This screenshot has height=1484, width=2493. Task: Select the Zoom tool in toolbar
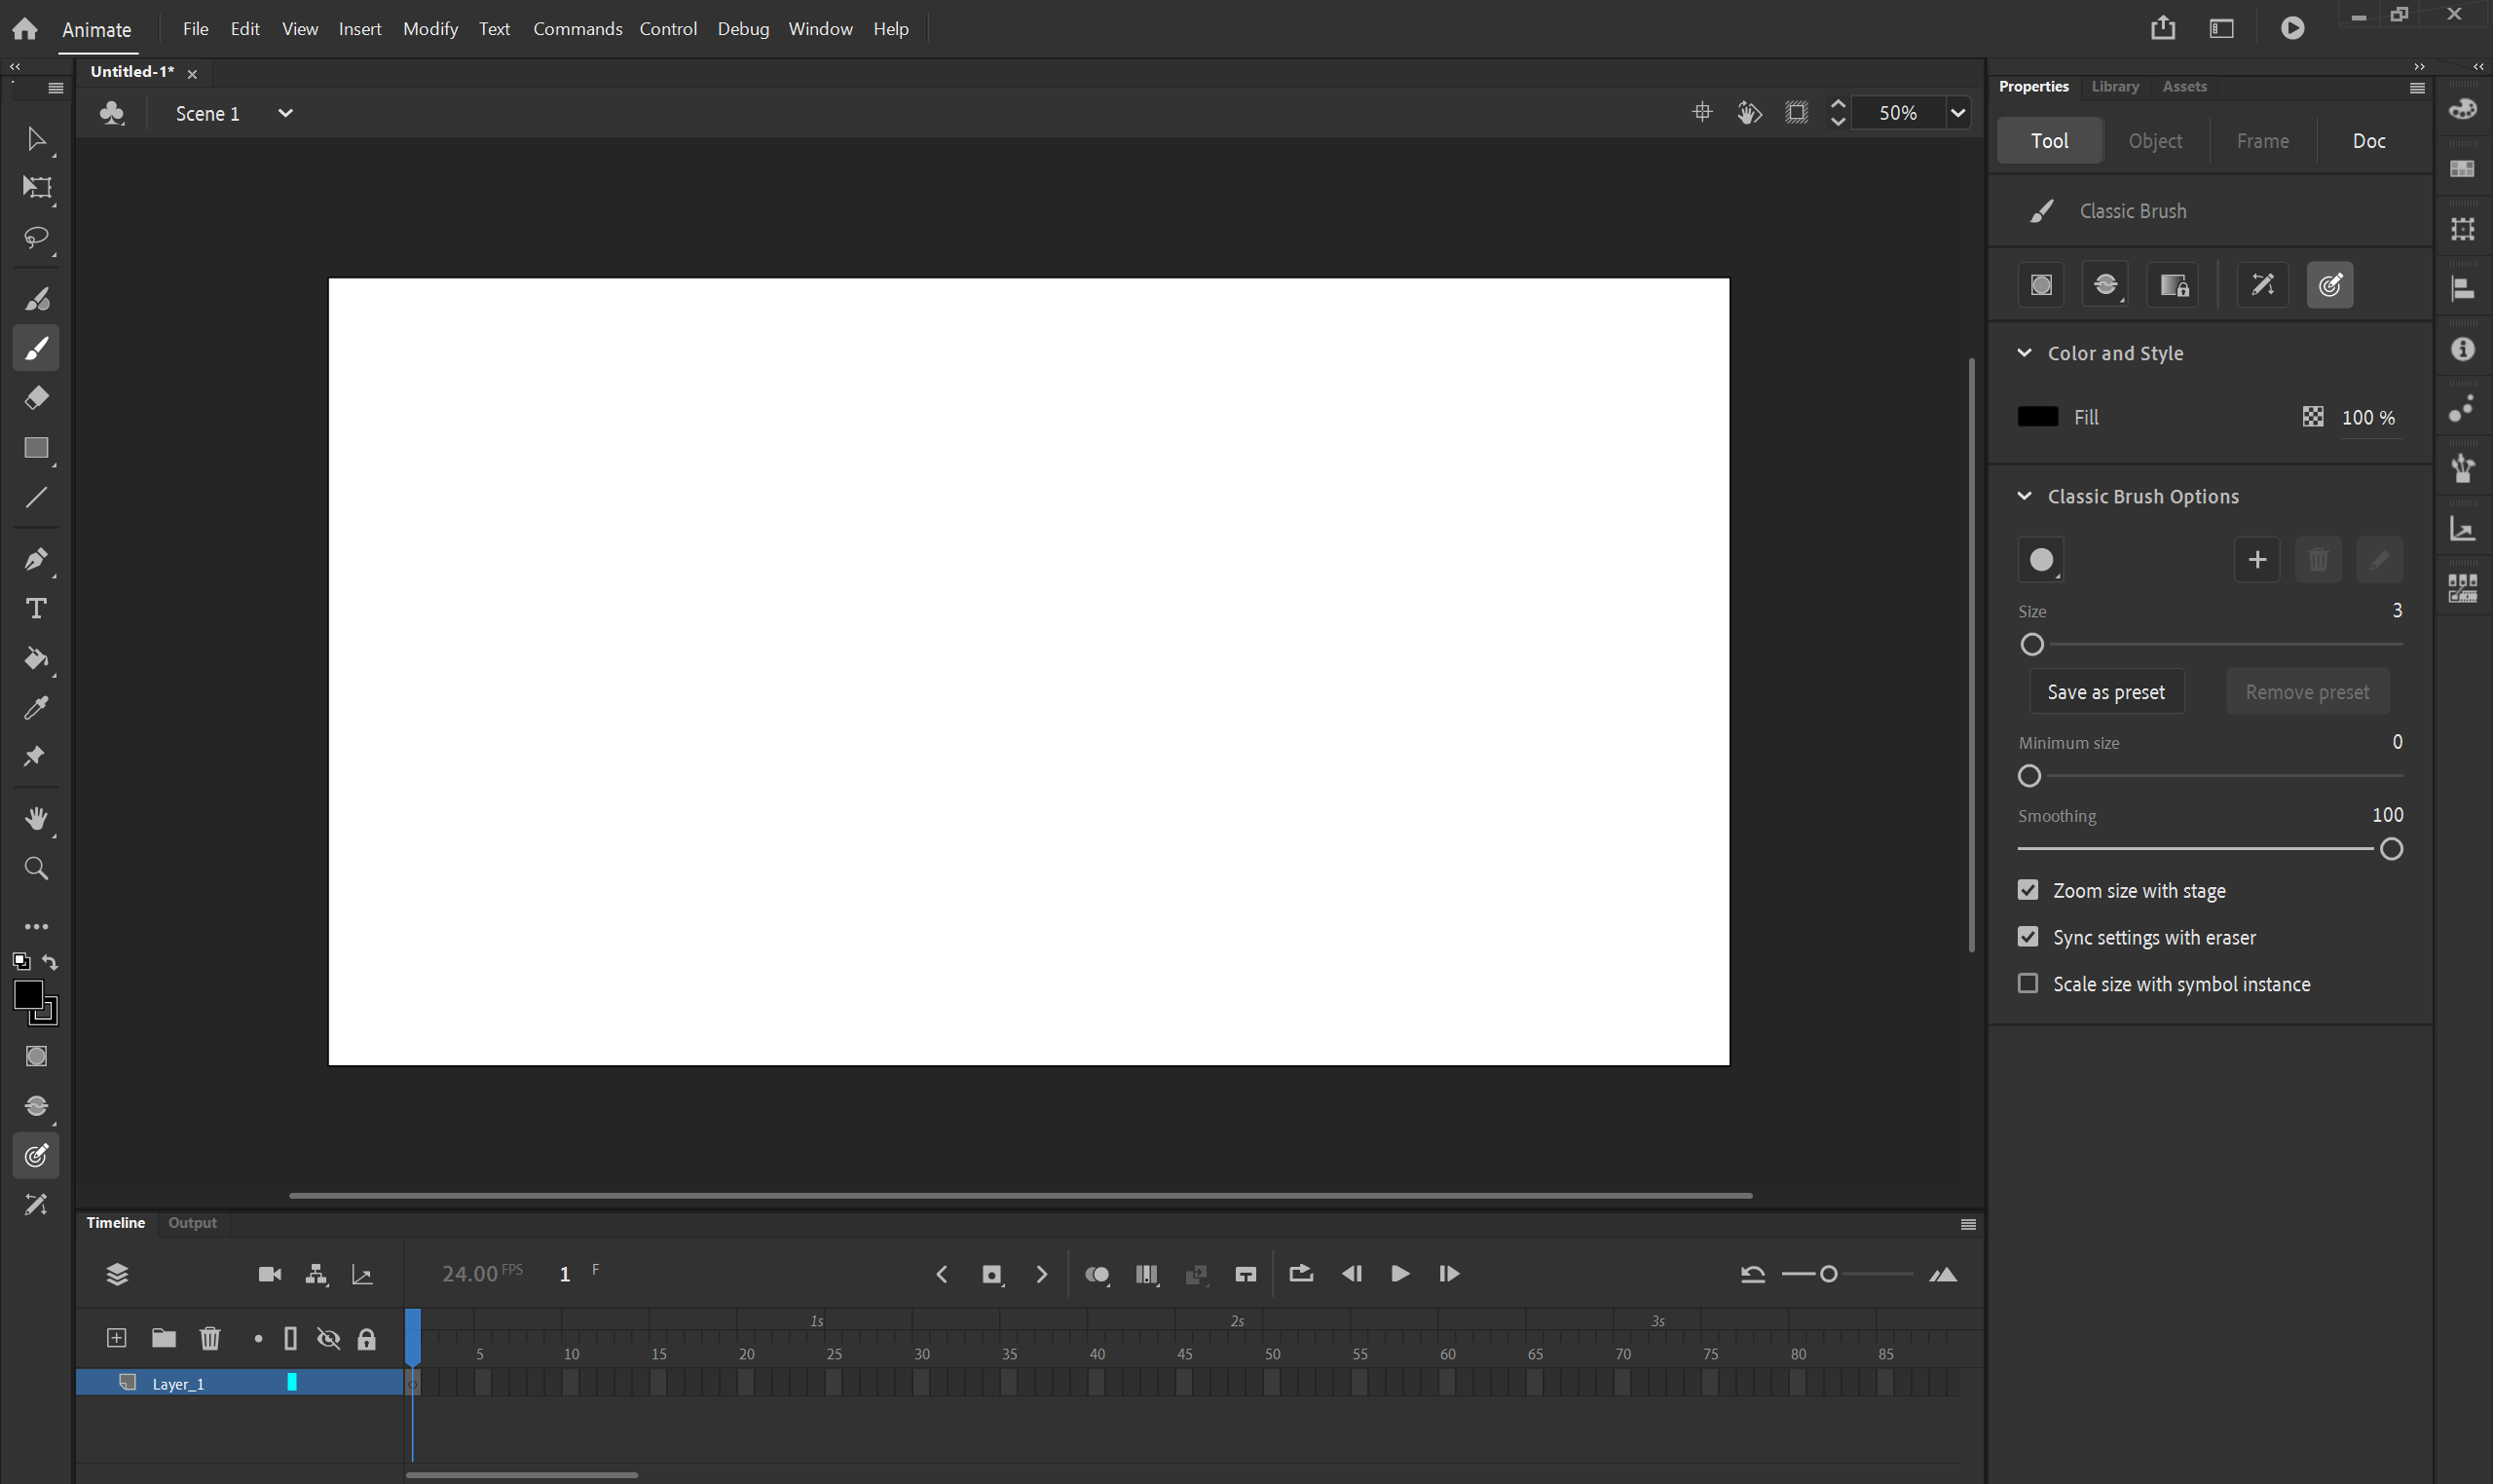[x=35, y=868]
